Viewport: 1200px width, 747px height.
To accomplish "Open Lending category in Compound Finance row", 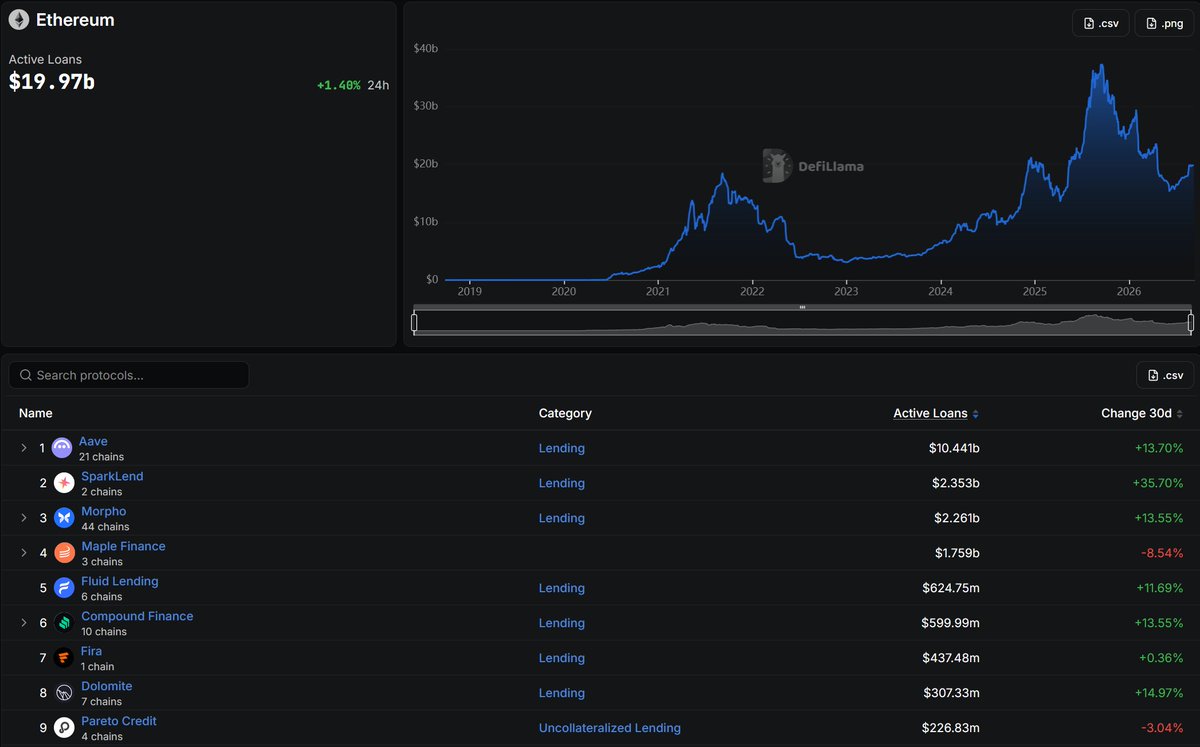I will click(x=562, y=623).
